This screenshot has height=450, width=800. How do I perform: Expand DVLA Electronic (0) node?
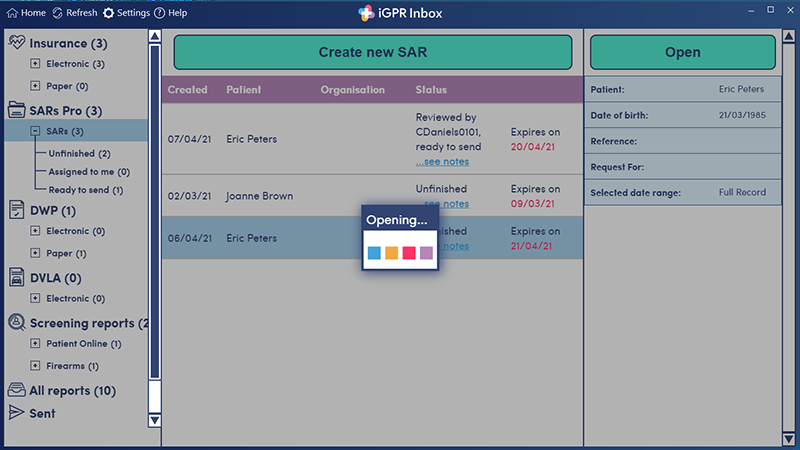pyautogui.click(x=35, y=298)
